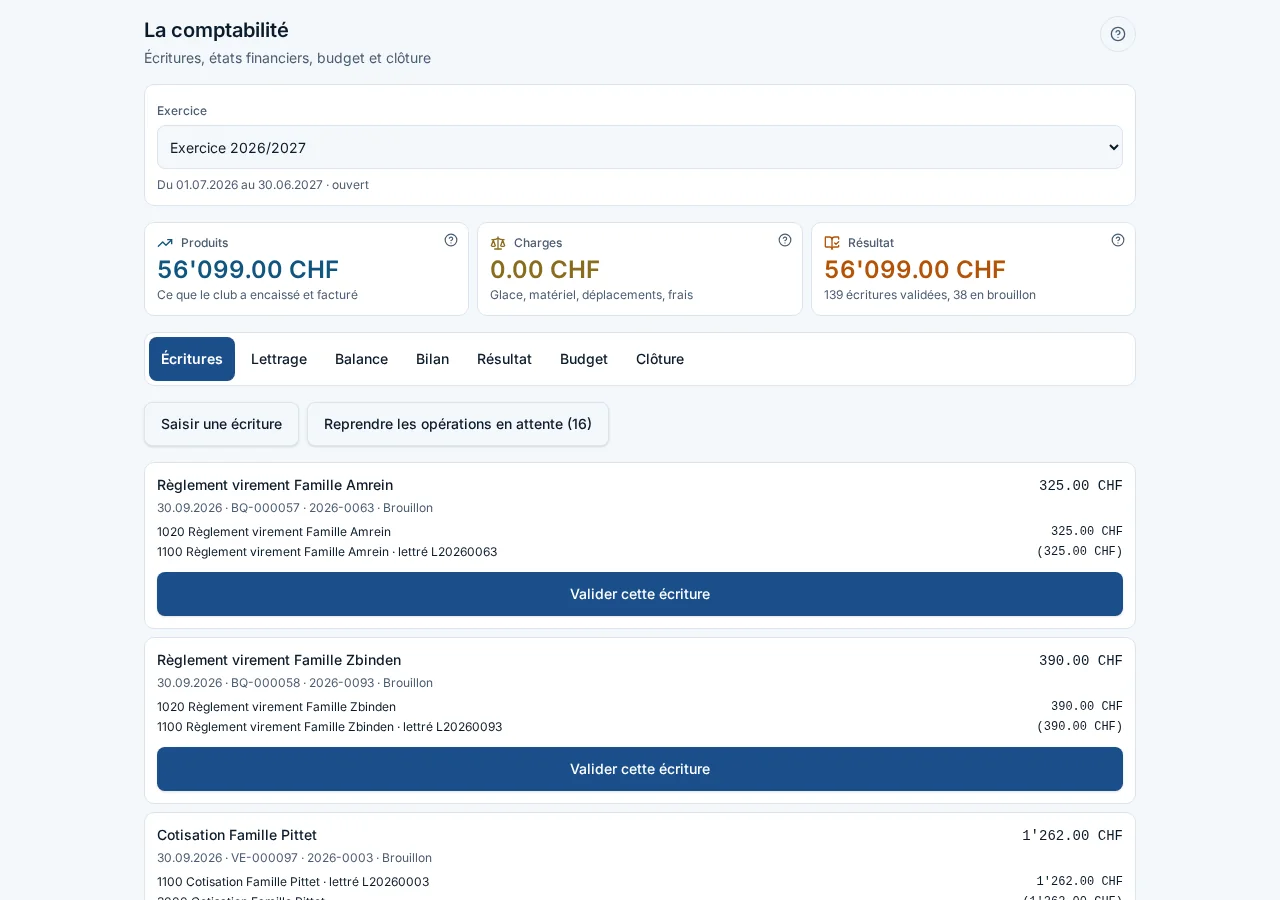
Task: Open the page help icon near the title
Action: [x=1118, y=34]
